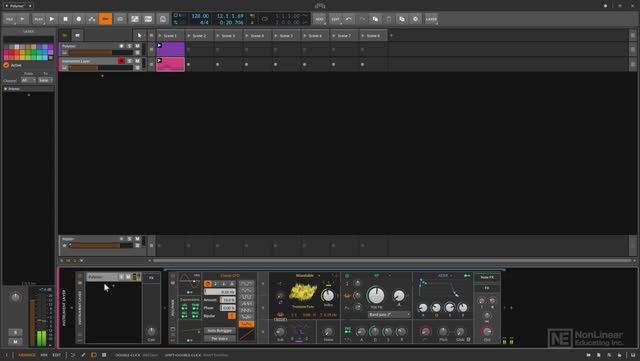Click the Gain knob in Instrument Layer

pyautogui.click(x=151, y=331)
